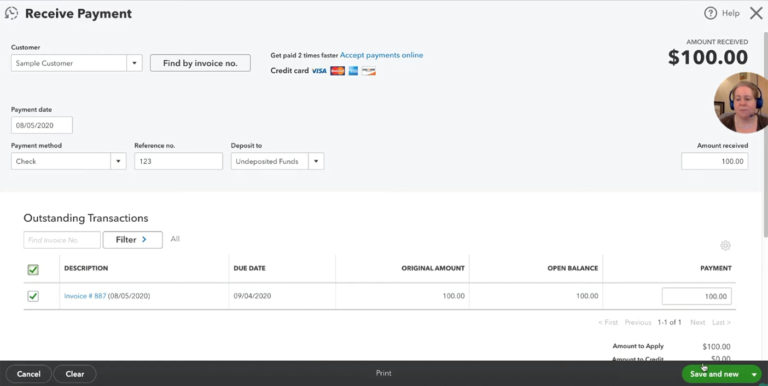Follow the Accept payments online link
The width and height of the screenshot is (768, 386).
point(382,55)
